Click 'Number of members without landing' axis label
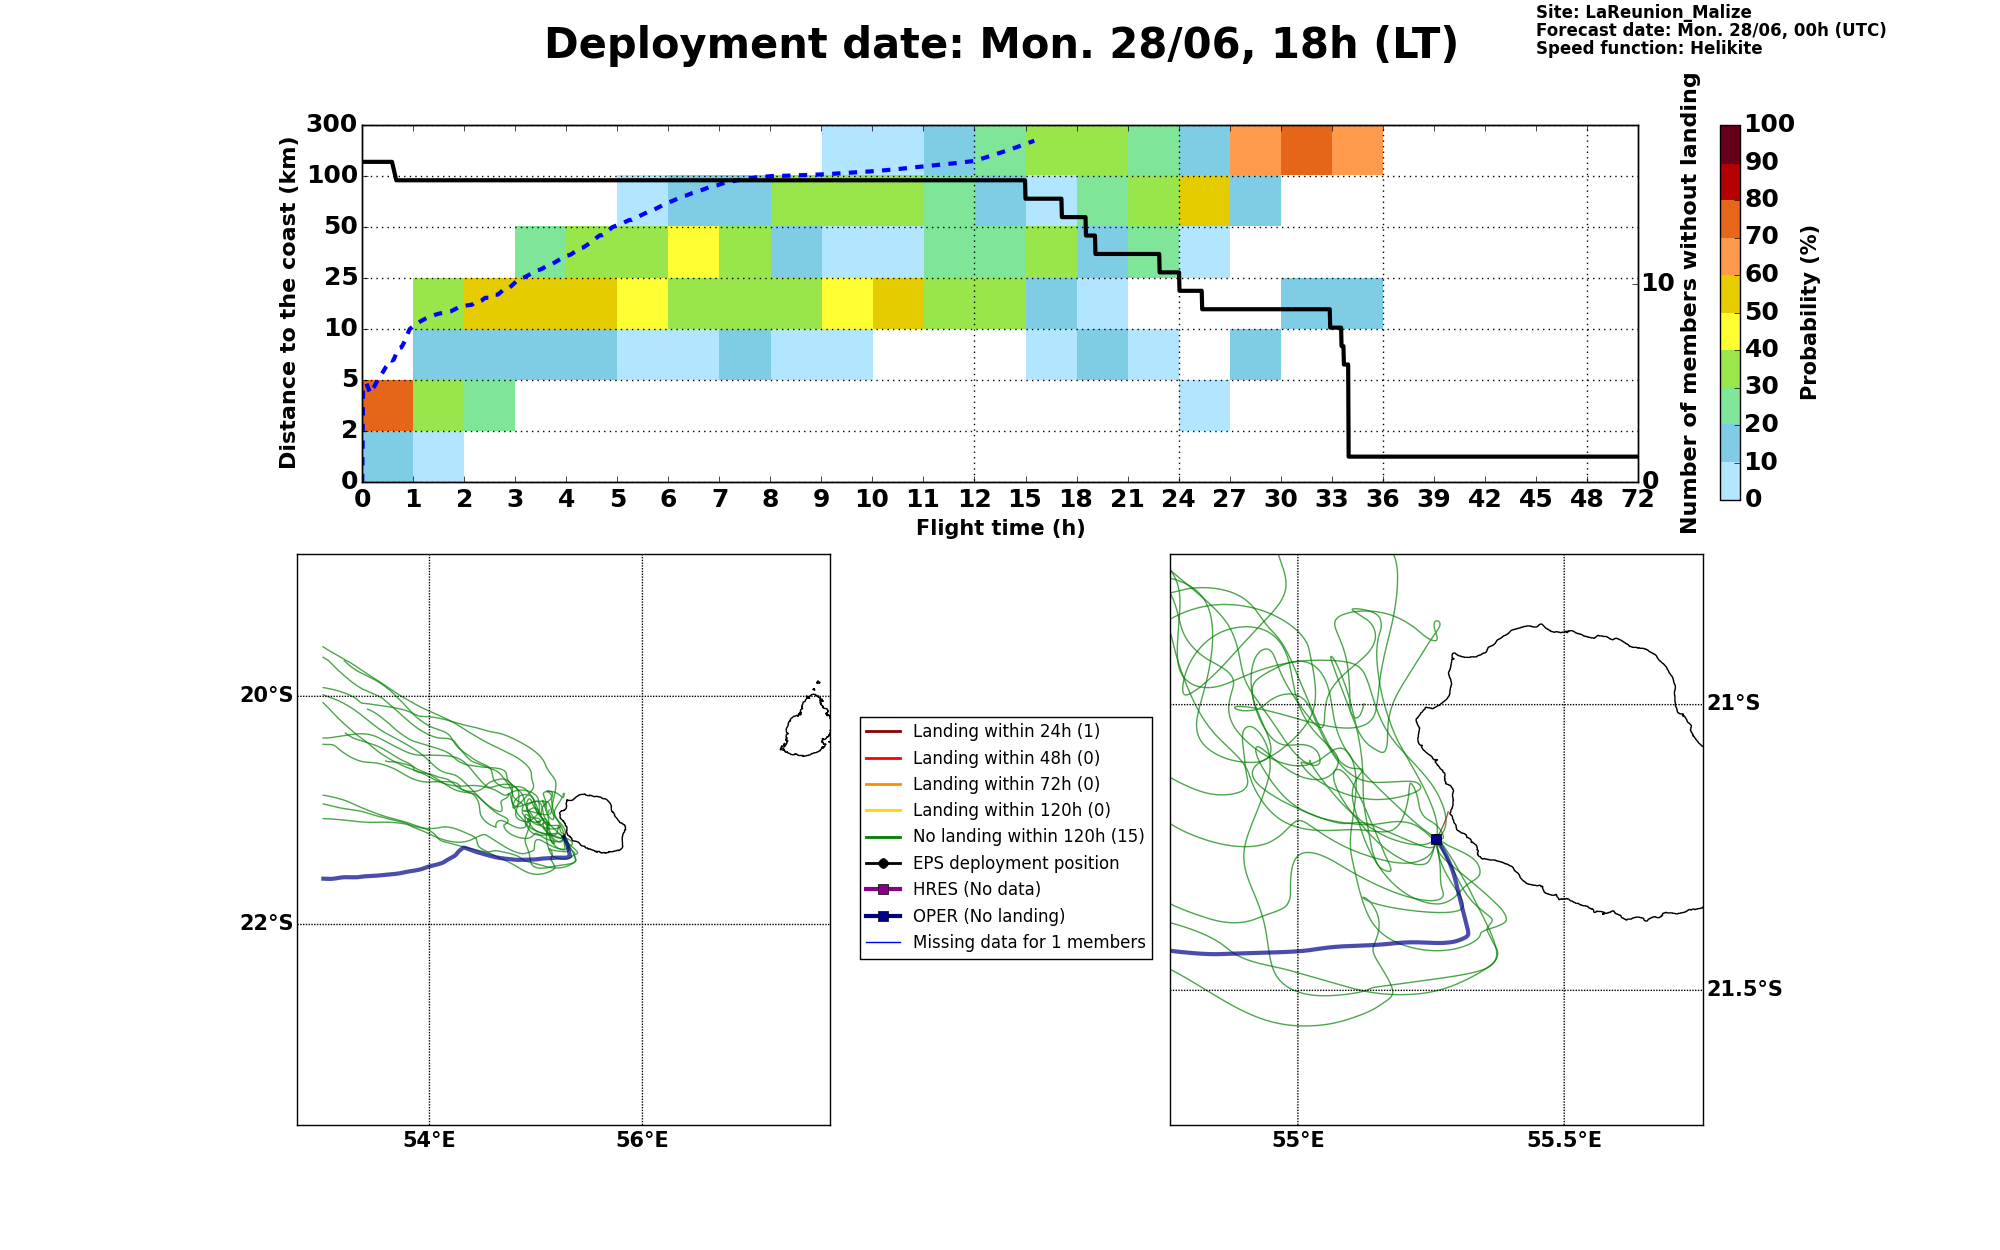2000x1250 pixels. click(x=1689, y=303)
